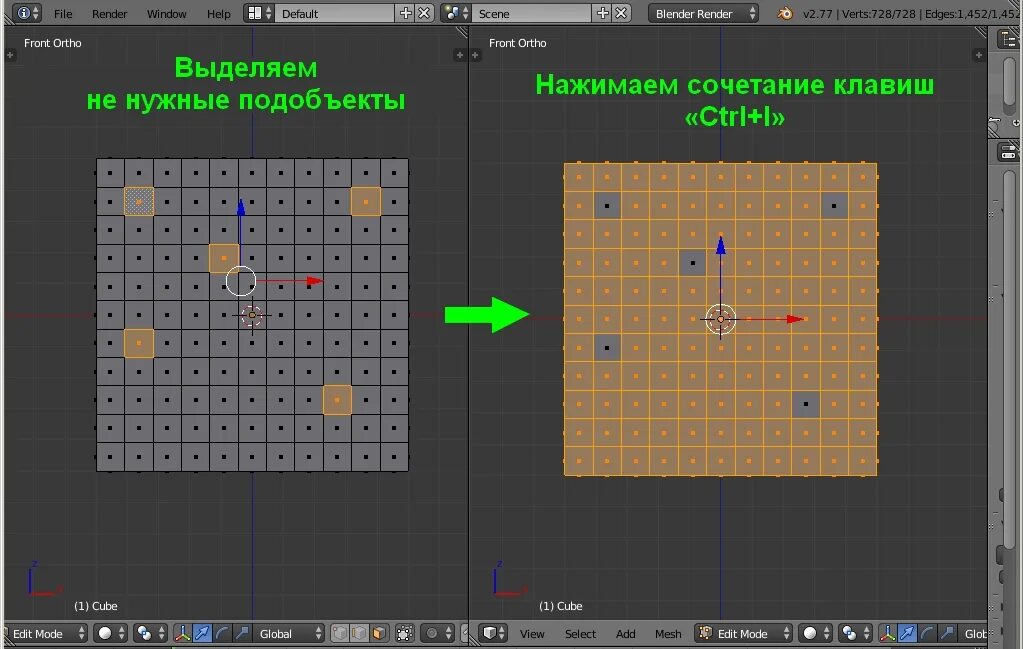
Task: Open the File menu
Action: [63, 14]
